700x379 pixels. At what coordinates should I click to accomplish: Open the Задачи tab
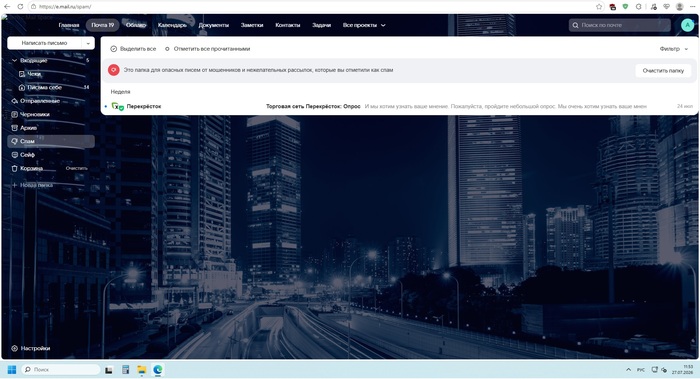pyautogui.click(x=321, y=25)
